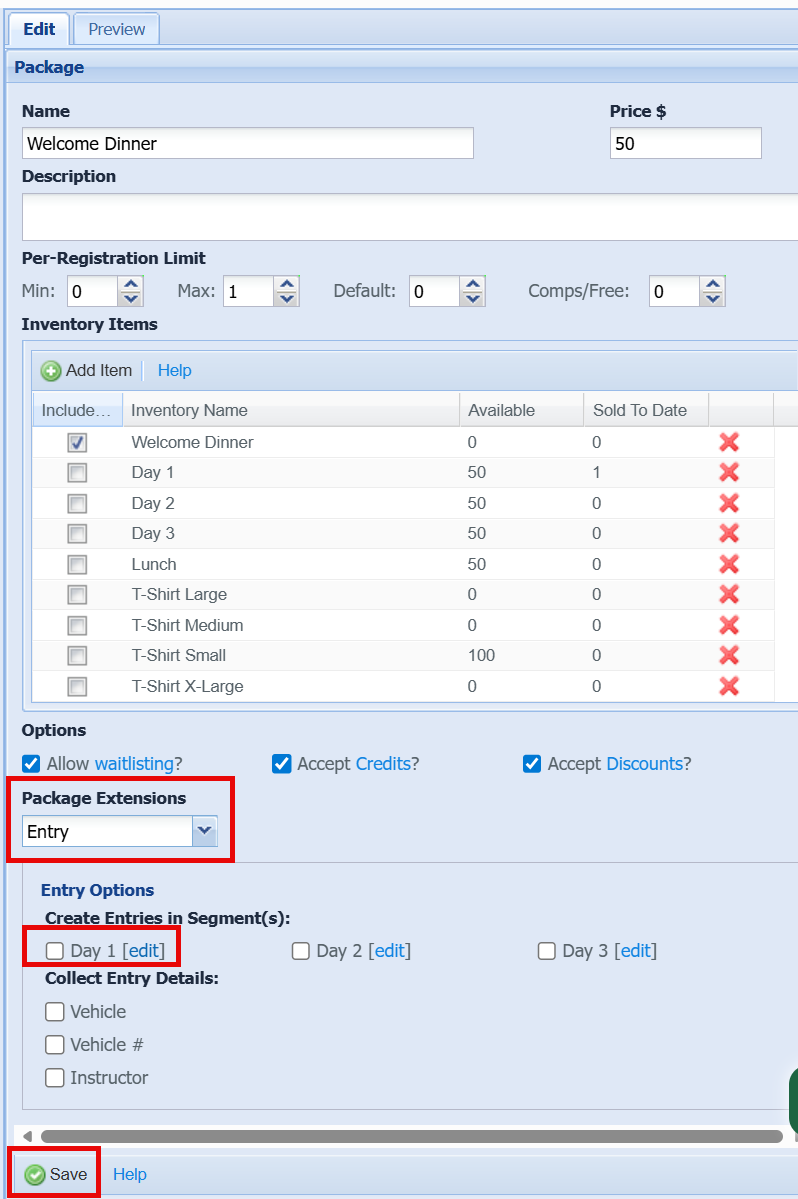Toggle the Allow waitlisting checkbox

click(31, 764)
